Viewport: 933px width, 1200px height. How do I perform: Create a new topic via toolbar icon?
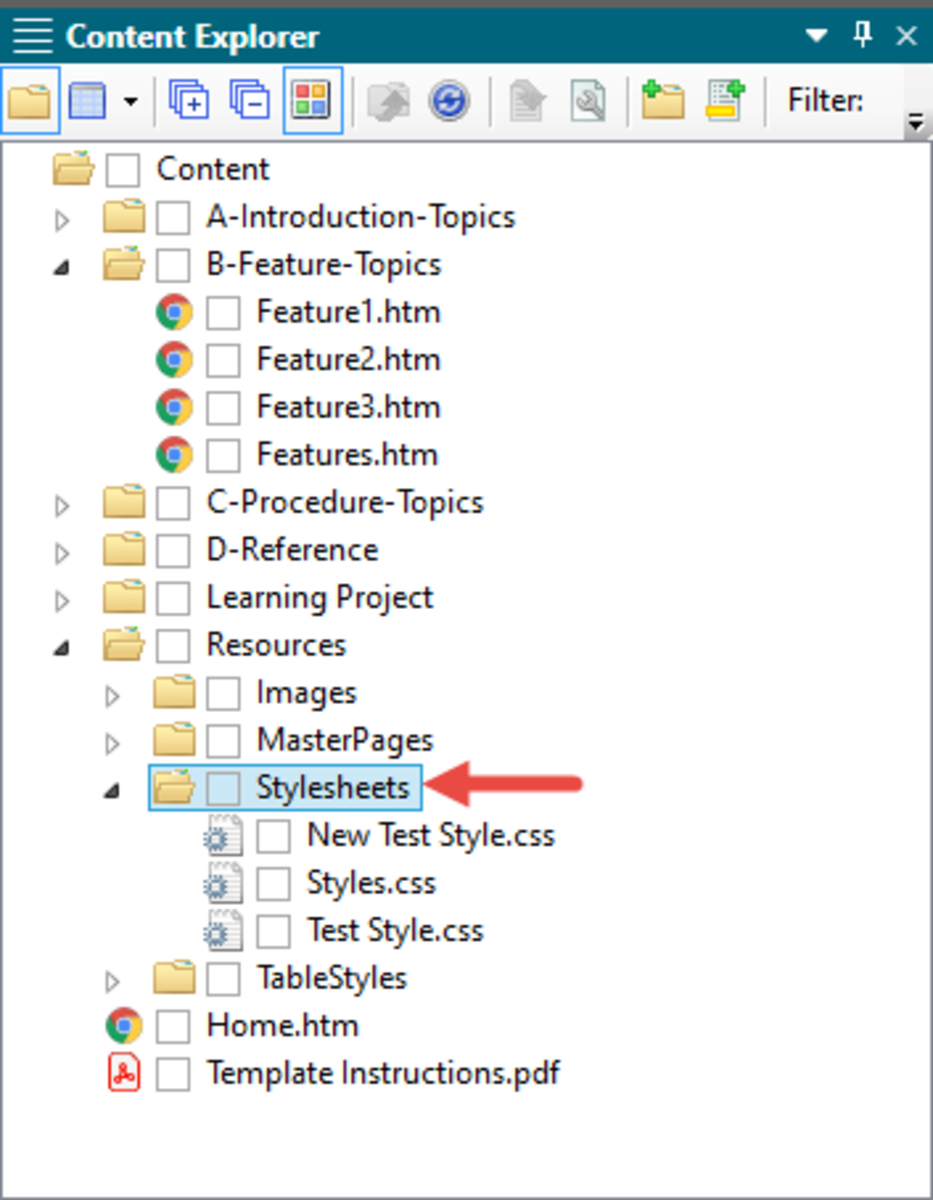click(724, 100)
